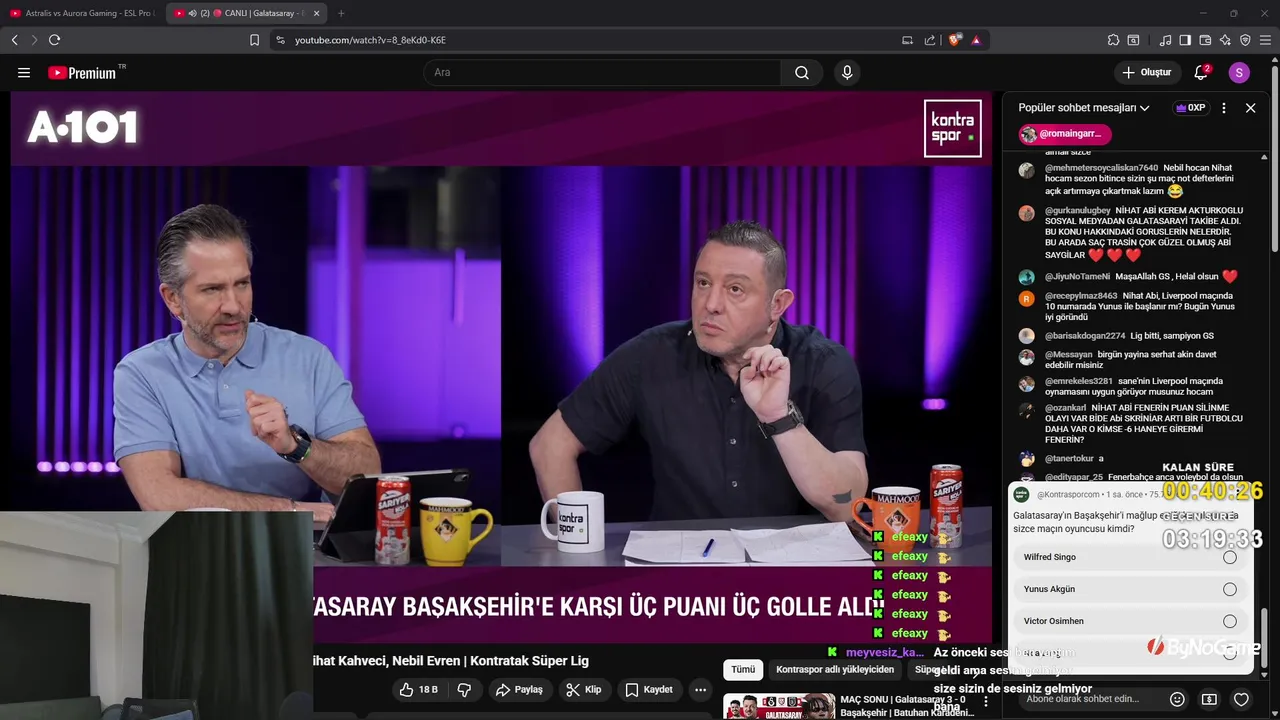Screen dimensions: 1280x720
Task: Open options for the MAÇ SONU video
Action: [x=985, y=702]
